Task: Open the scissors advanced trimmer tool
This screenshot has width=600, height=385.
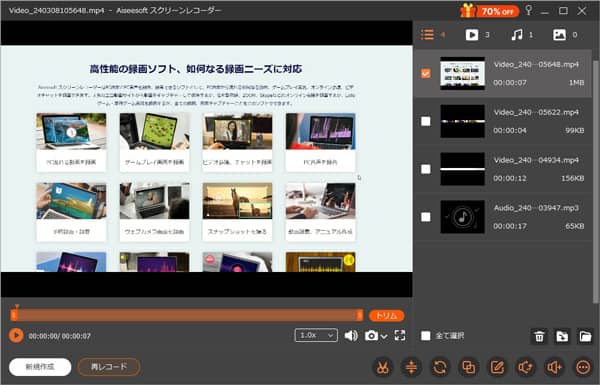Action: (x=382, y=367)
